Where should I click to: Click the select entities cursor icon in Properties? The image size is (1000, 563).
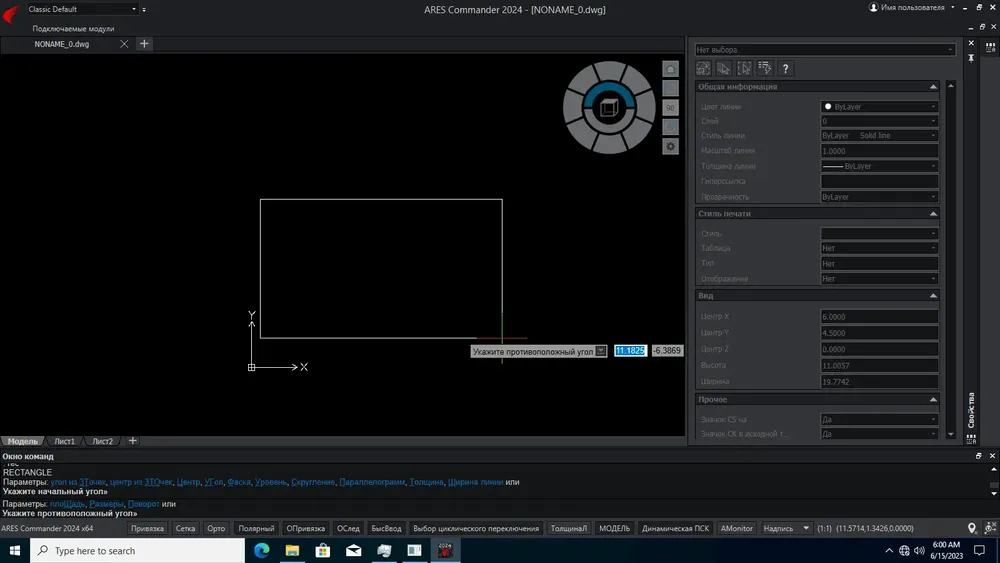[x=724, y=68]
